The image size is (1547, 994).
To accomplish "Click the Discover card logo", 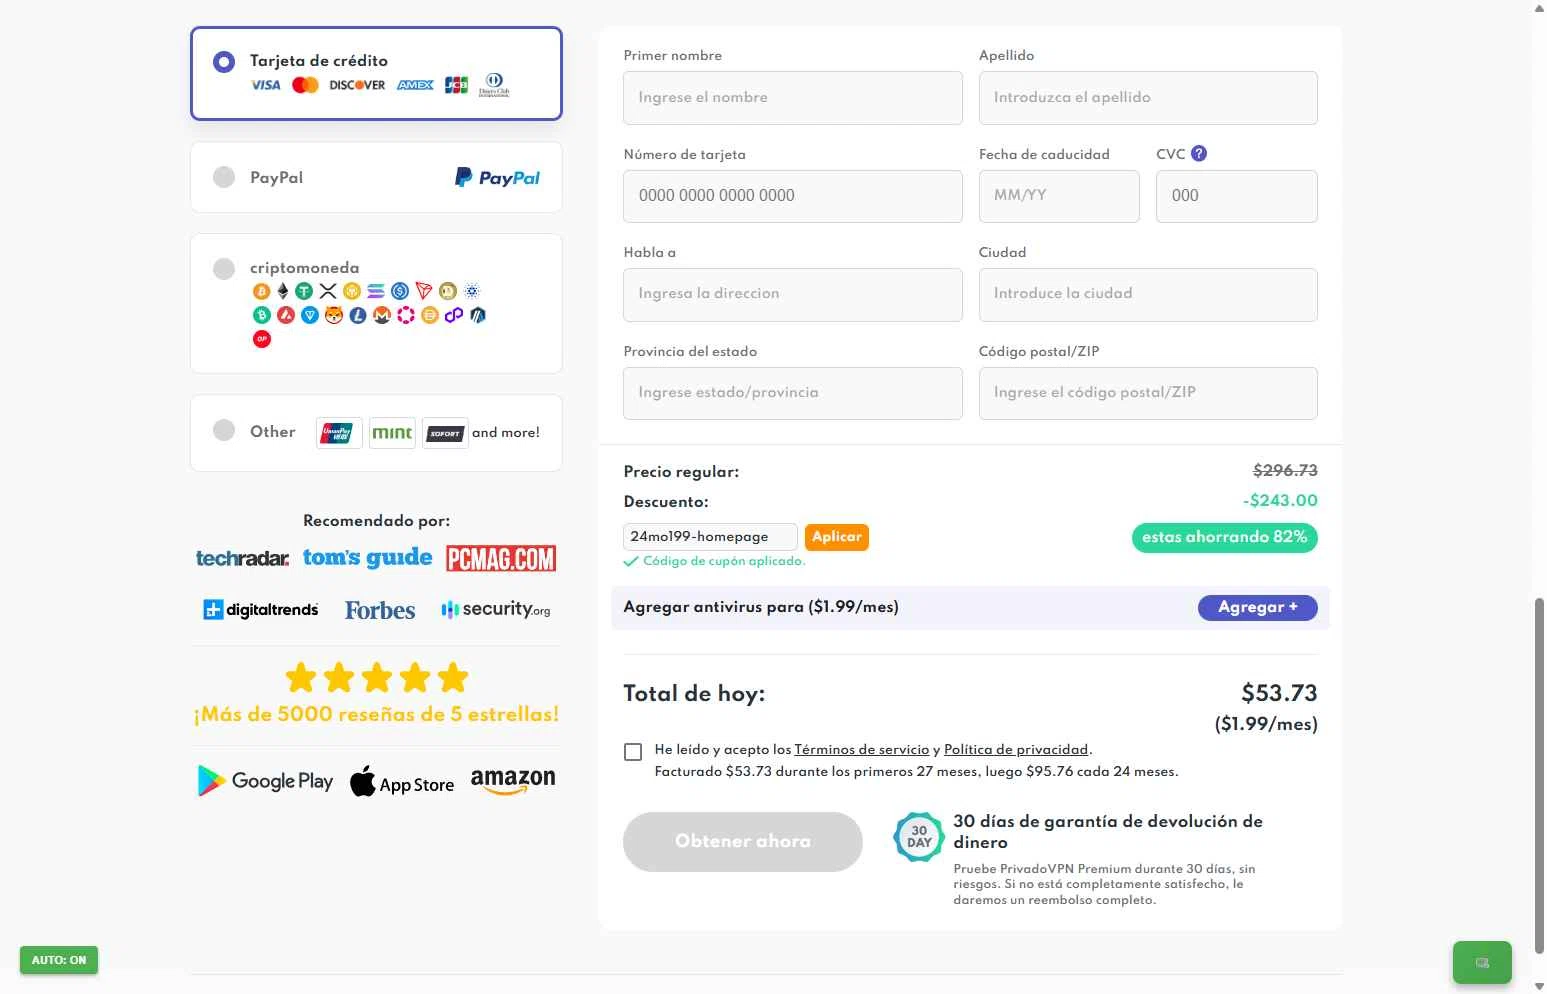I will click(x=357, y=85).
